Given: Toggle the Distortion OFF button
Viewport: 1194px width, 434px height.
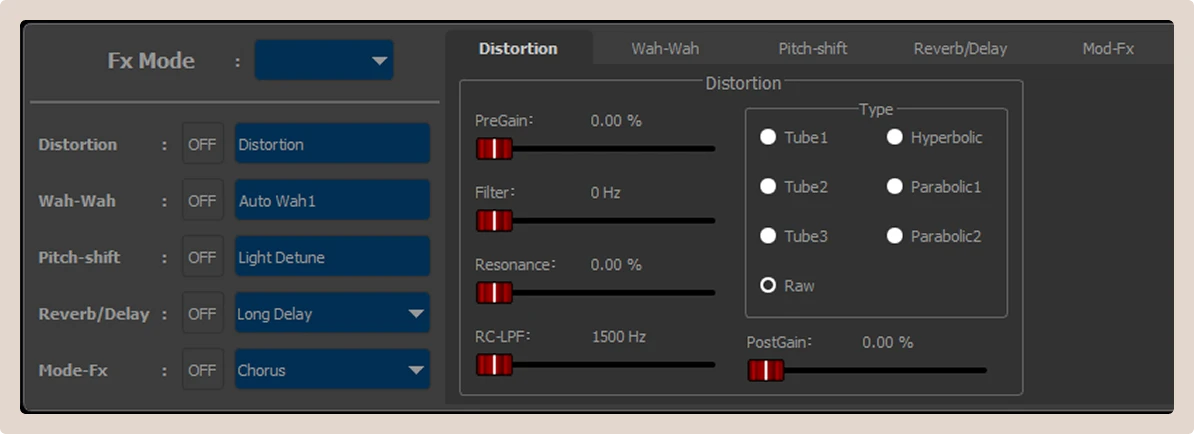Looking at the screenshot, I should 202,144.
